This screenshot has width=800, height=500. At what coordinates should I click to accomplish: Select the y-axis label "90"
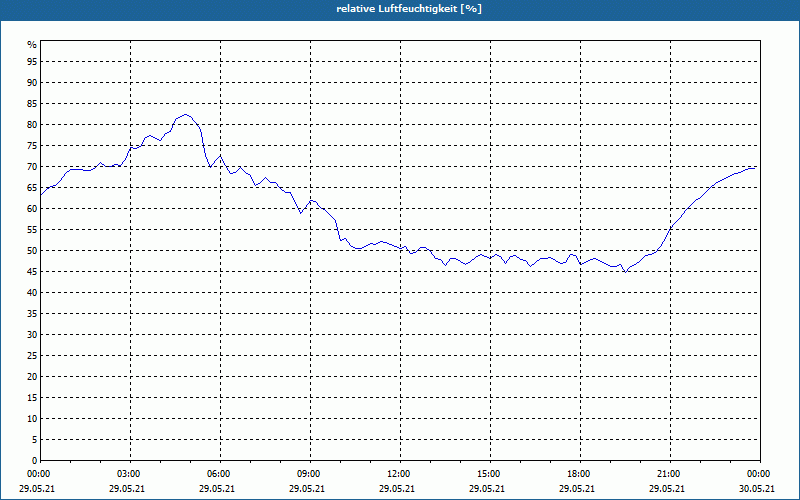[x=32, y=83]
